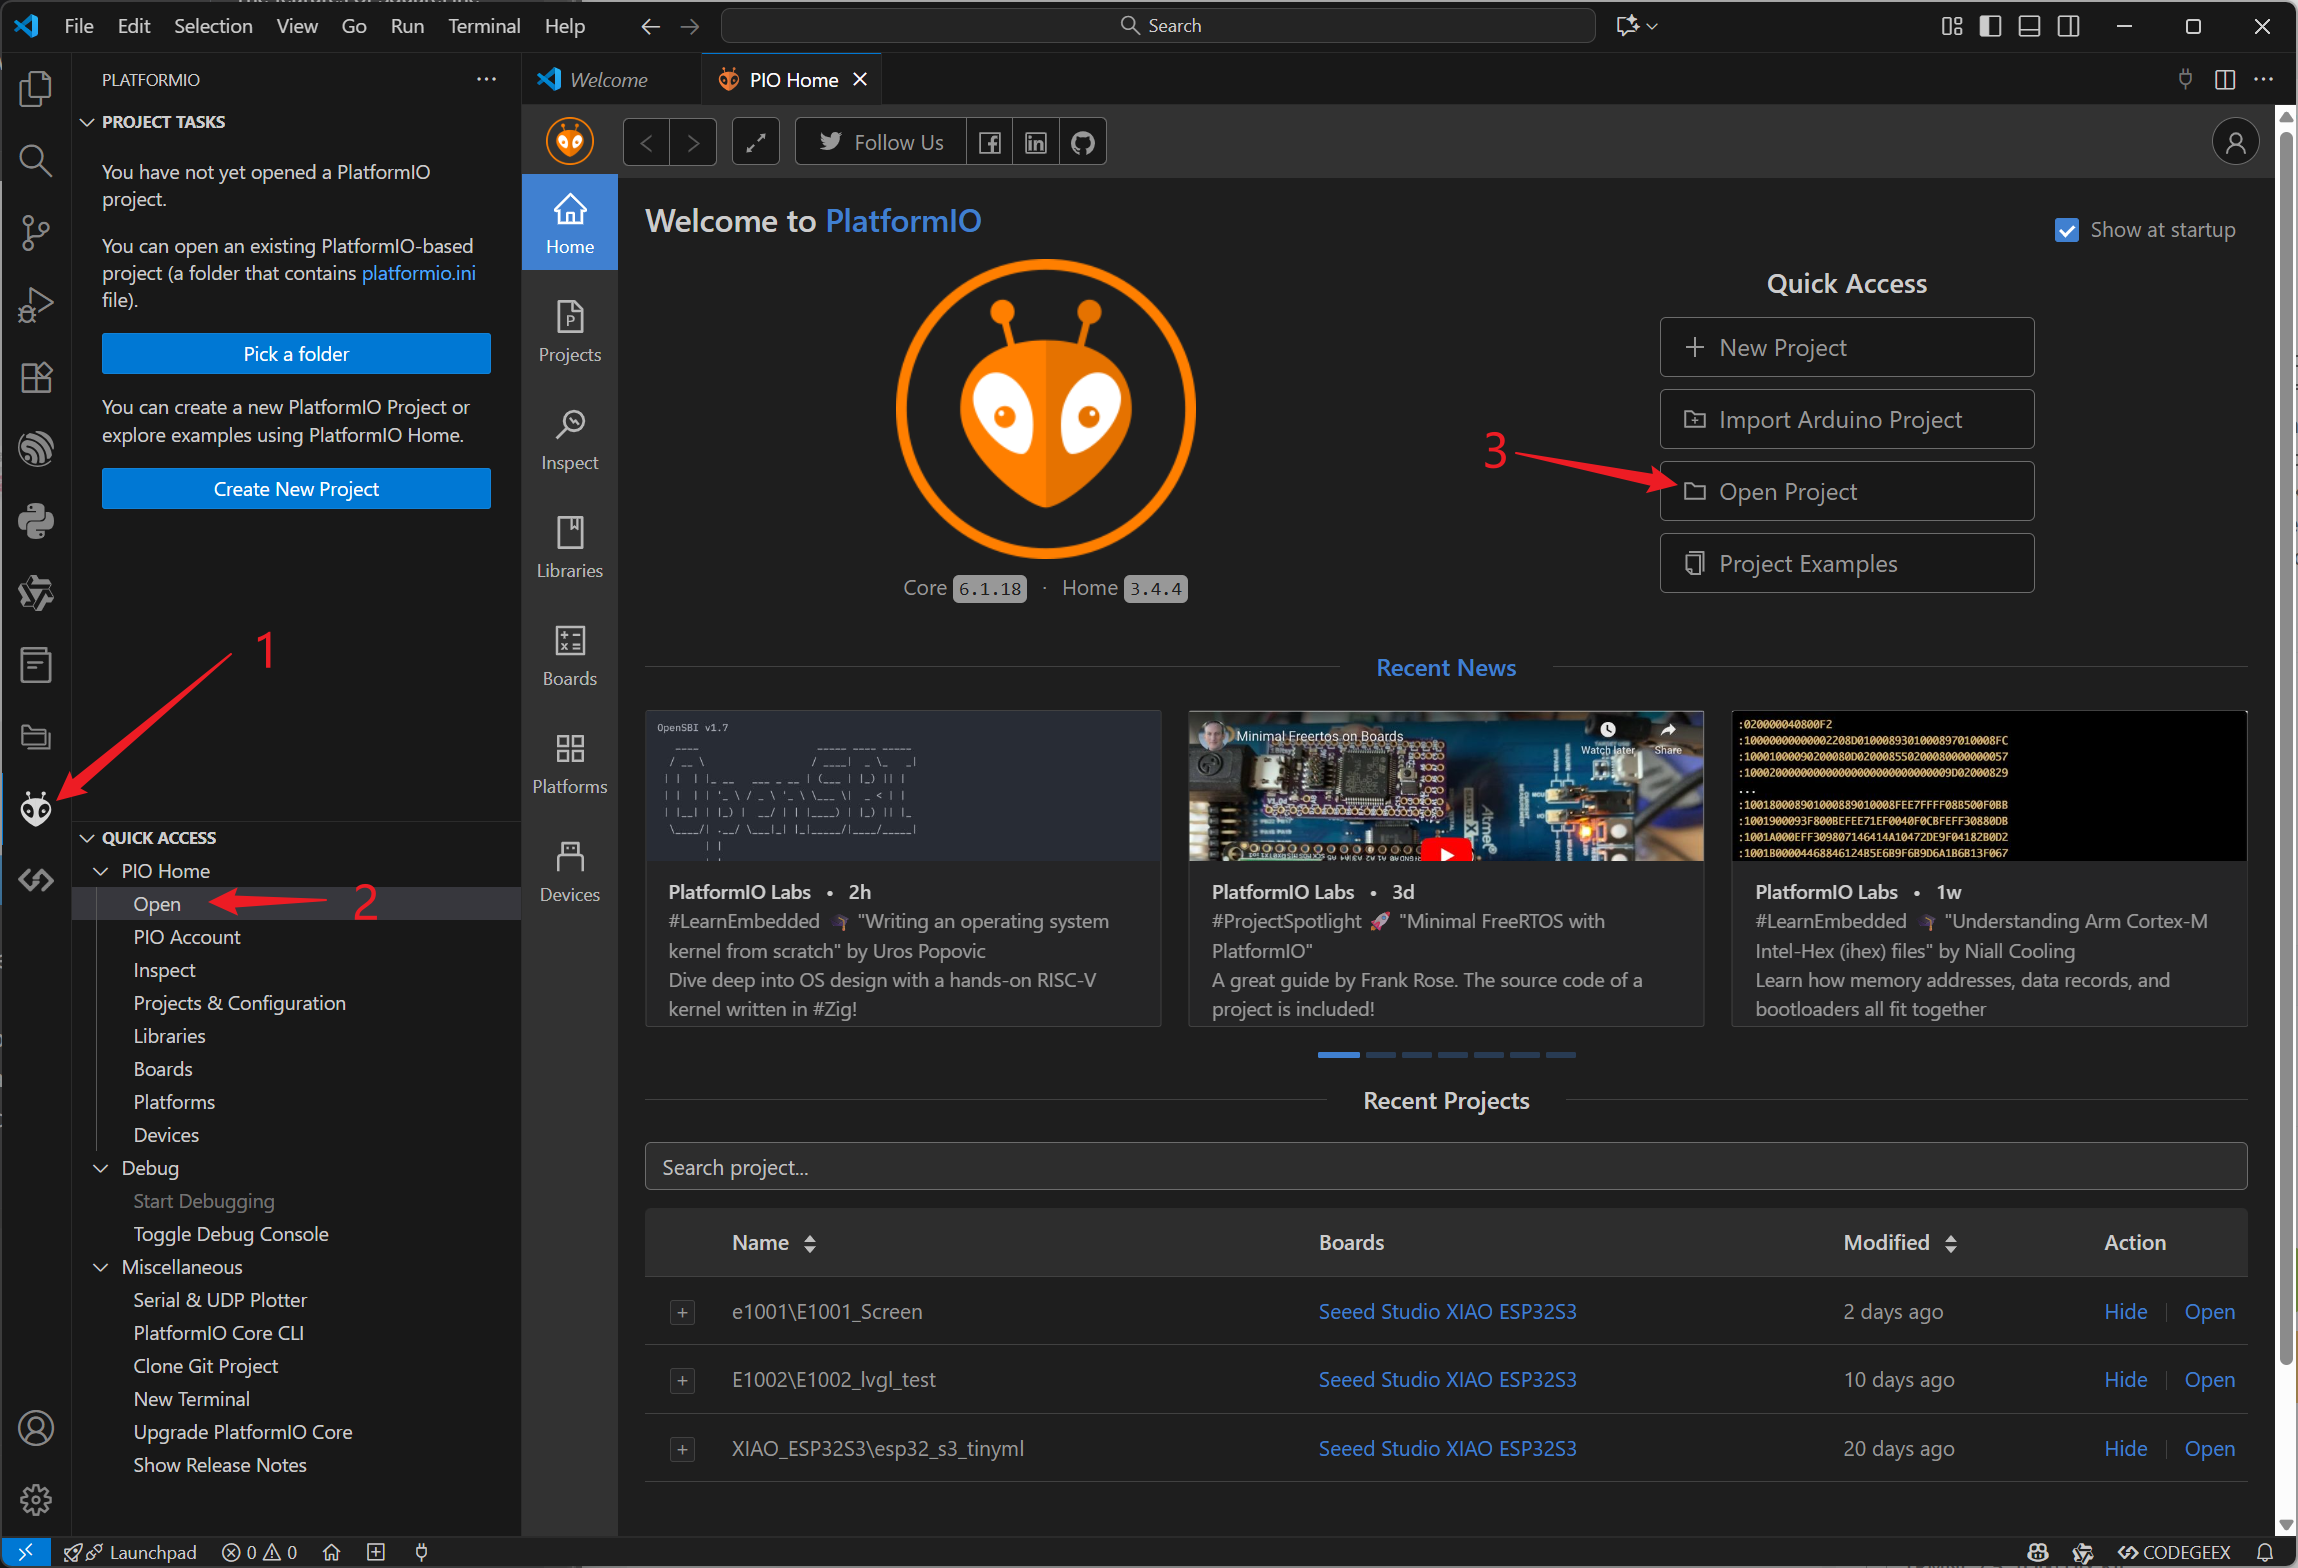The height and width of the screenshot is (1568, 2298).
Task: Click the GitHub icon in PIO toolbar
Action: point(1082,143)
